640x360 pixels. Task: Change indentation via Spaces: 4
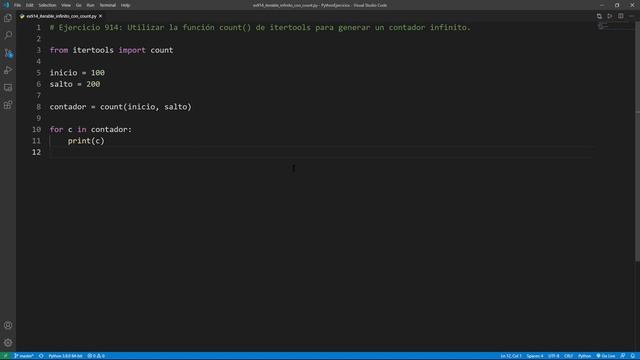click(535, 356)
